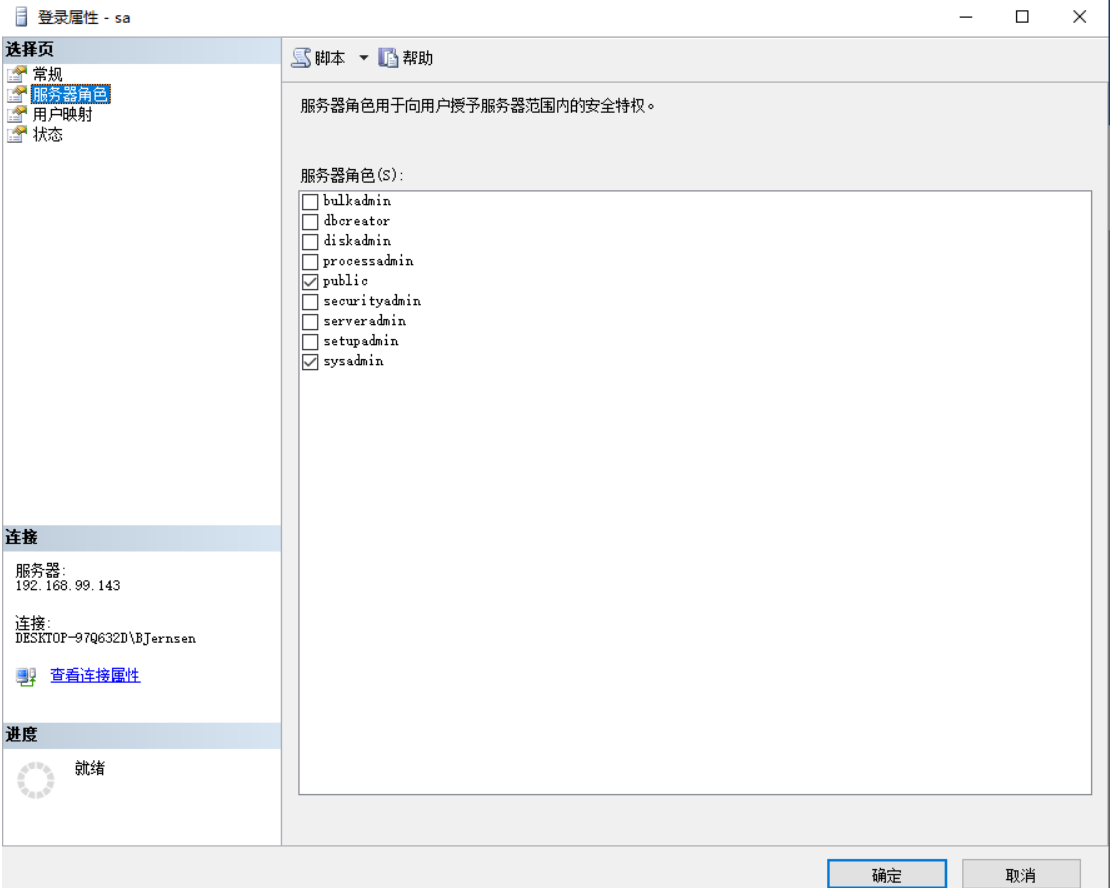
Task: Cancel with the 取消 button
Action: [1021, 875]
